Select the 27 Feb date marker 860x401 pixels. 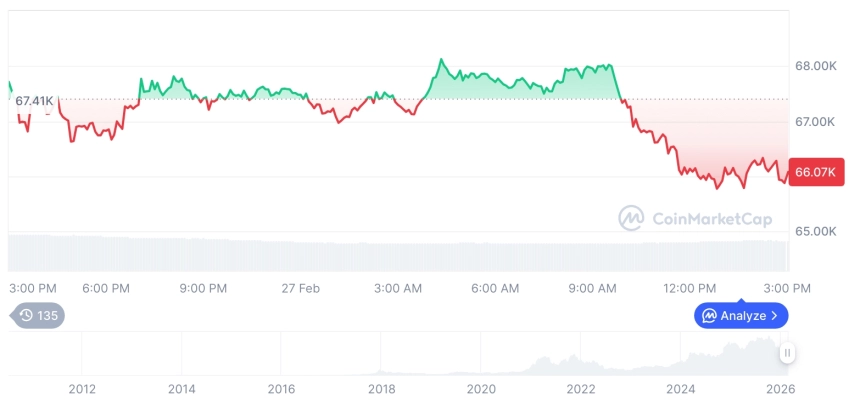pos(300,288)
